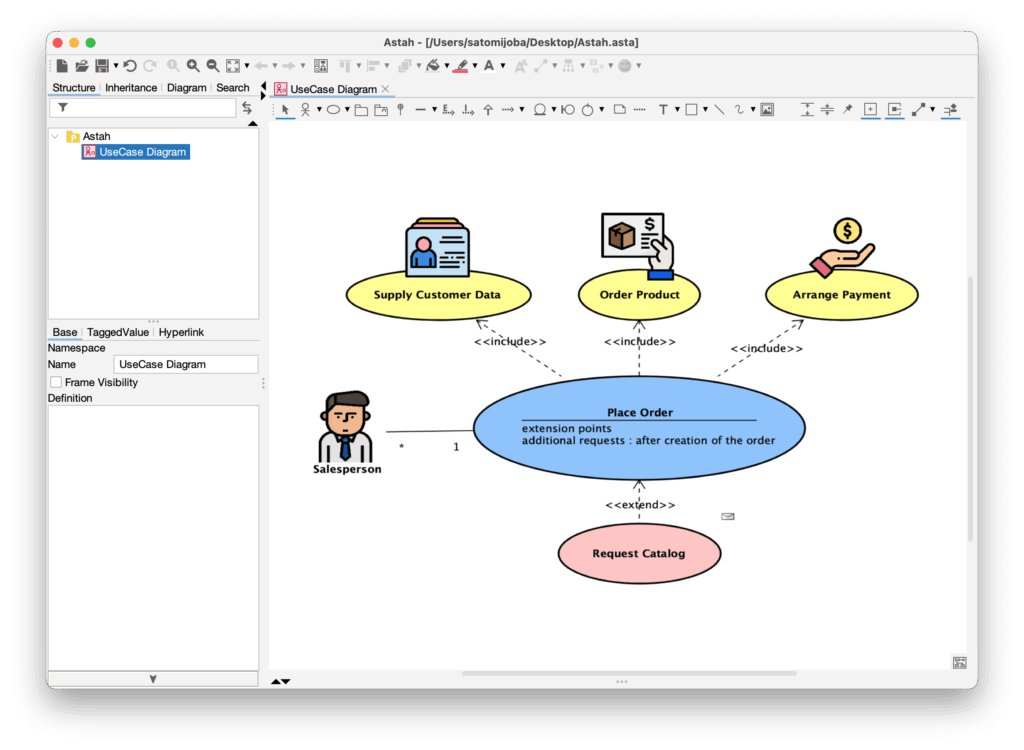
Task: Open the fill color bucket picker
Action: pyautogui.click(x=432, y=65)
